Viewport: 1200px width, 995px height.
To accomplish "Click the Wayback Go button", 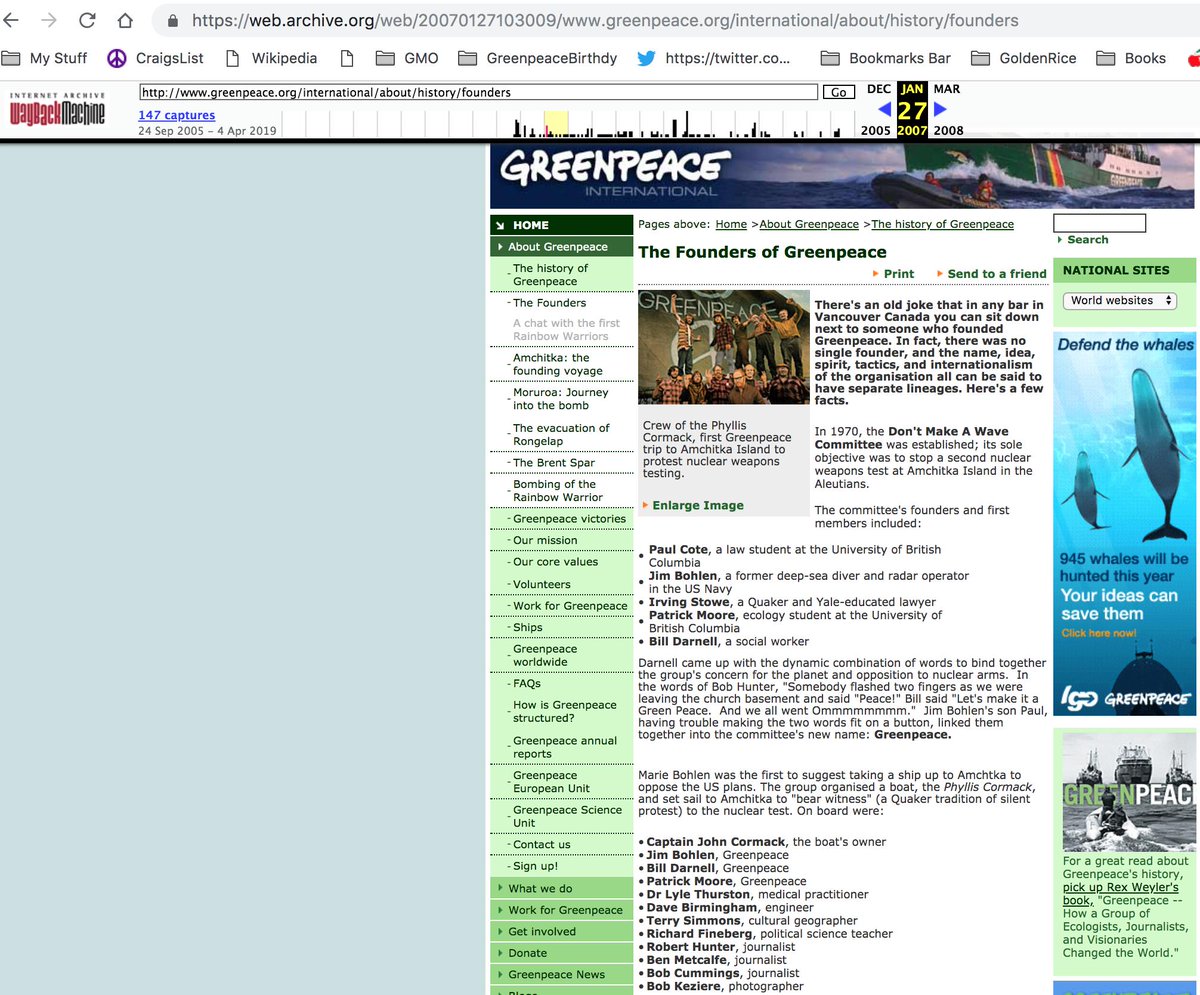I will (x=838, y=92).
